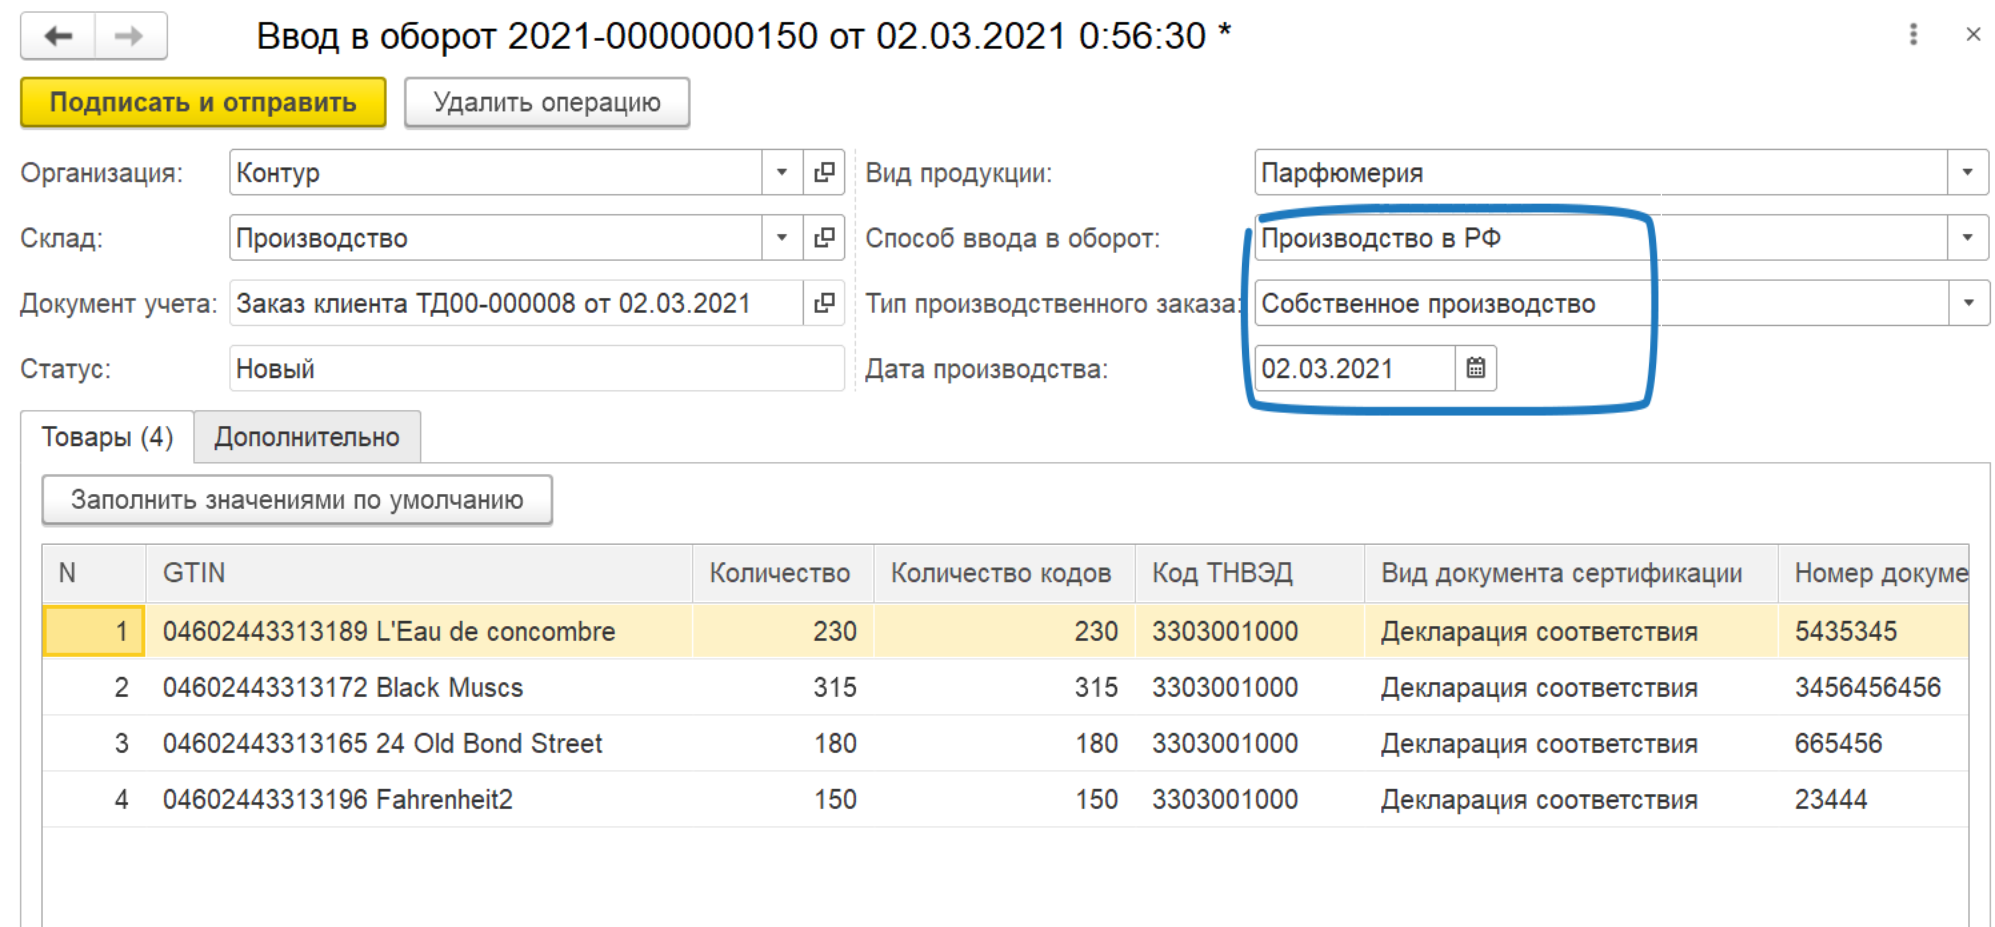Expand the Организация dropdown arrow
This screenshot has height=927, width=1995.
[782, 173]
